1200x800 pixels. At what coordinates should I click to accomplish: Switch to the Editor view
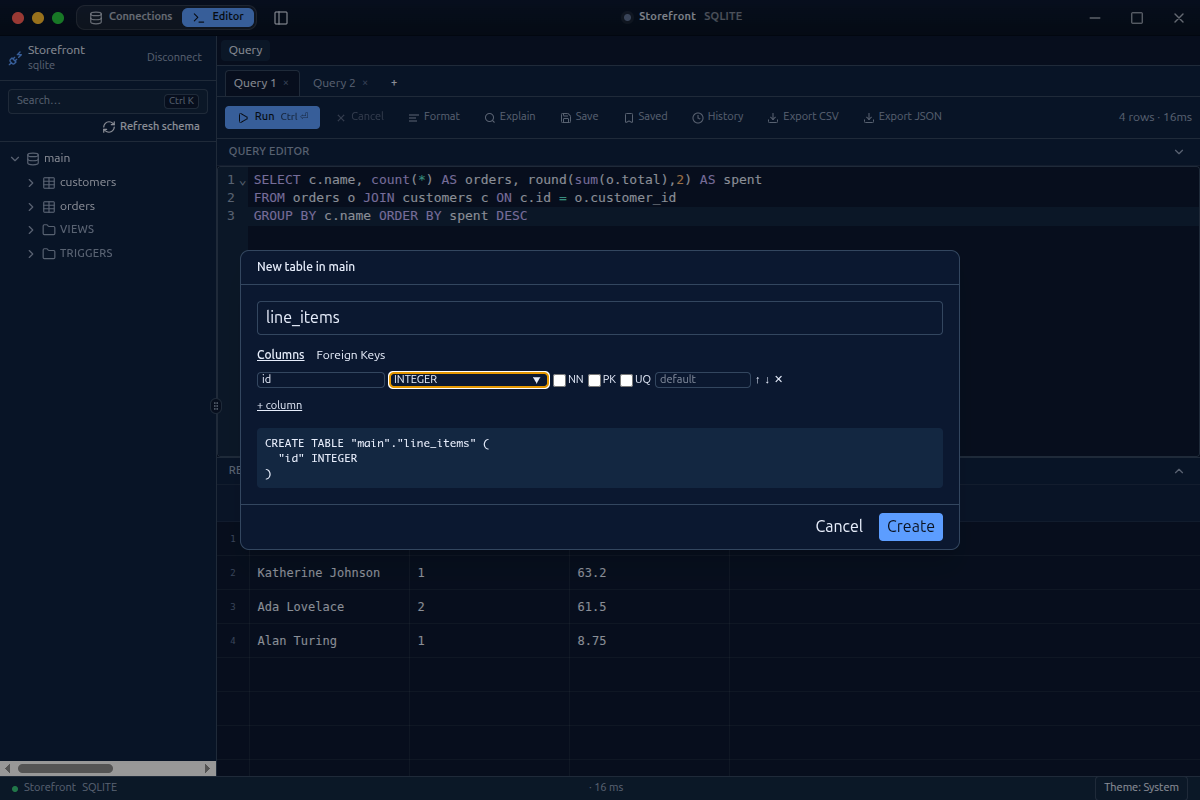click(x=218, y=17)
